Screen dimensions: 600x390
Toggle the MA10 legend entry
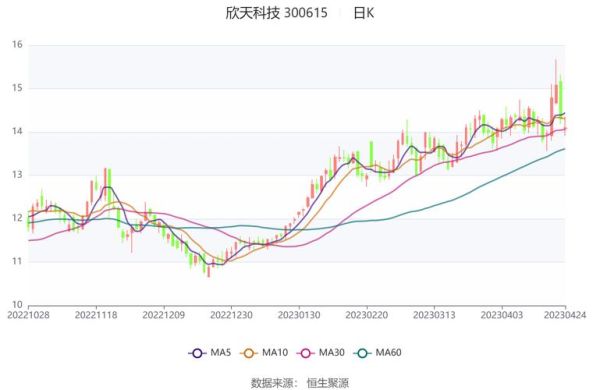click(x=264, y=352)
